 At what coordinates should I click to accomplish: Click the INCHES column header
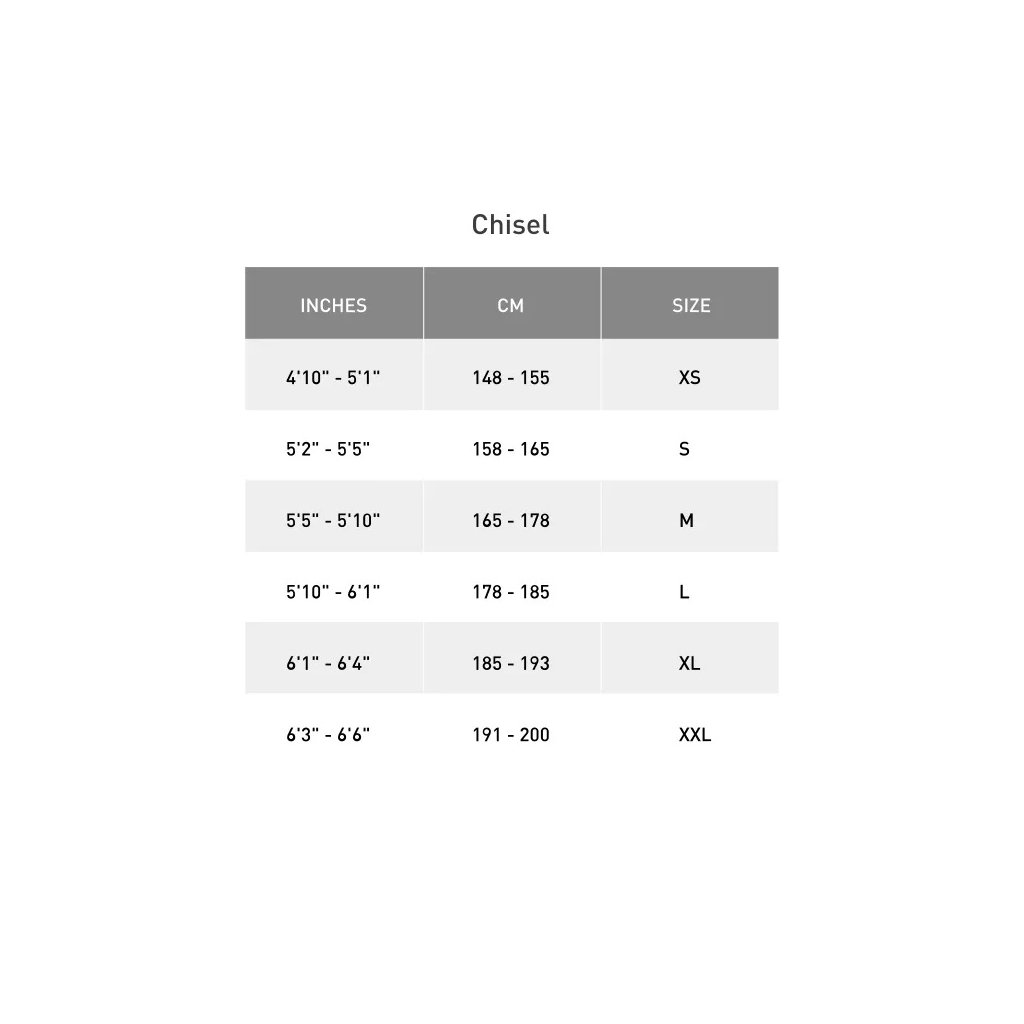(x=333, y=306)
